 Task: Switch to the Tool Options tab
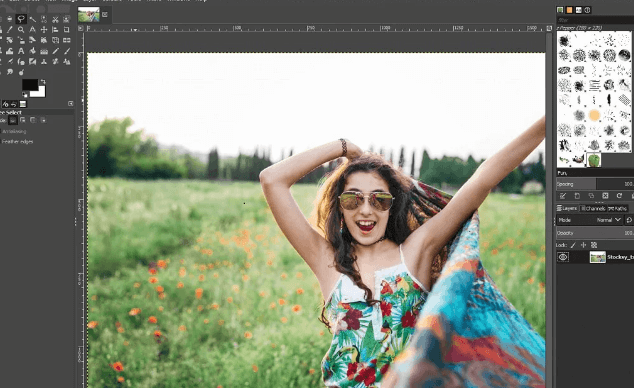pyautogui.click(x=5, y=104)
